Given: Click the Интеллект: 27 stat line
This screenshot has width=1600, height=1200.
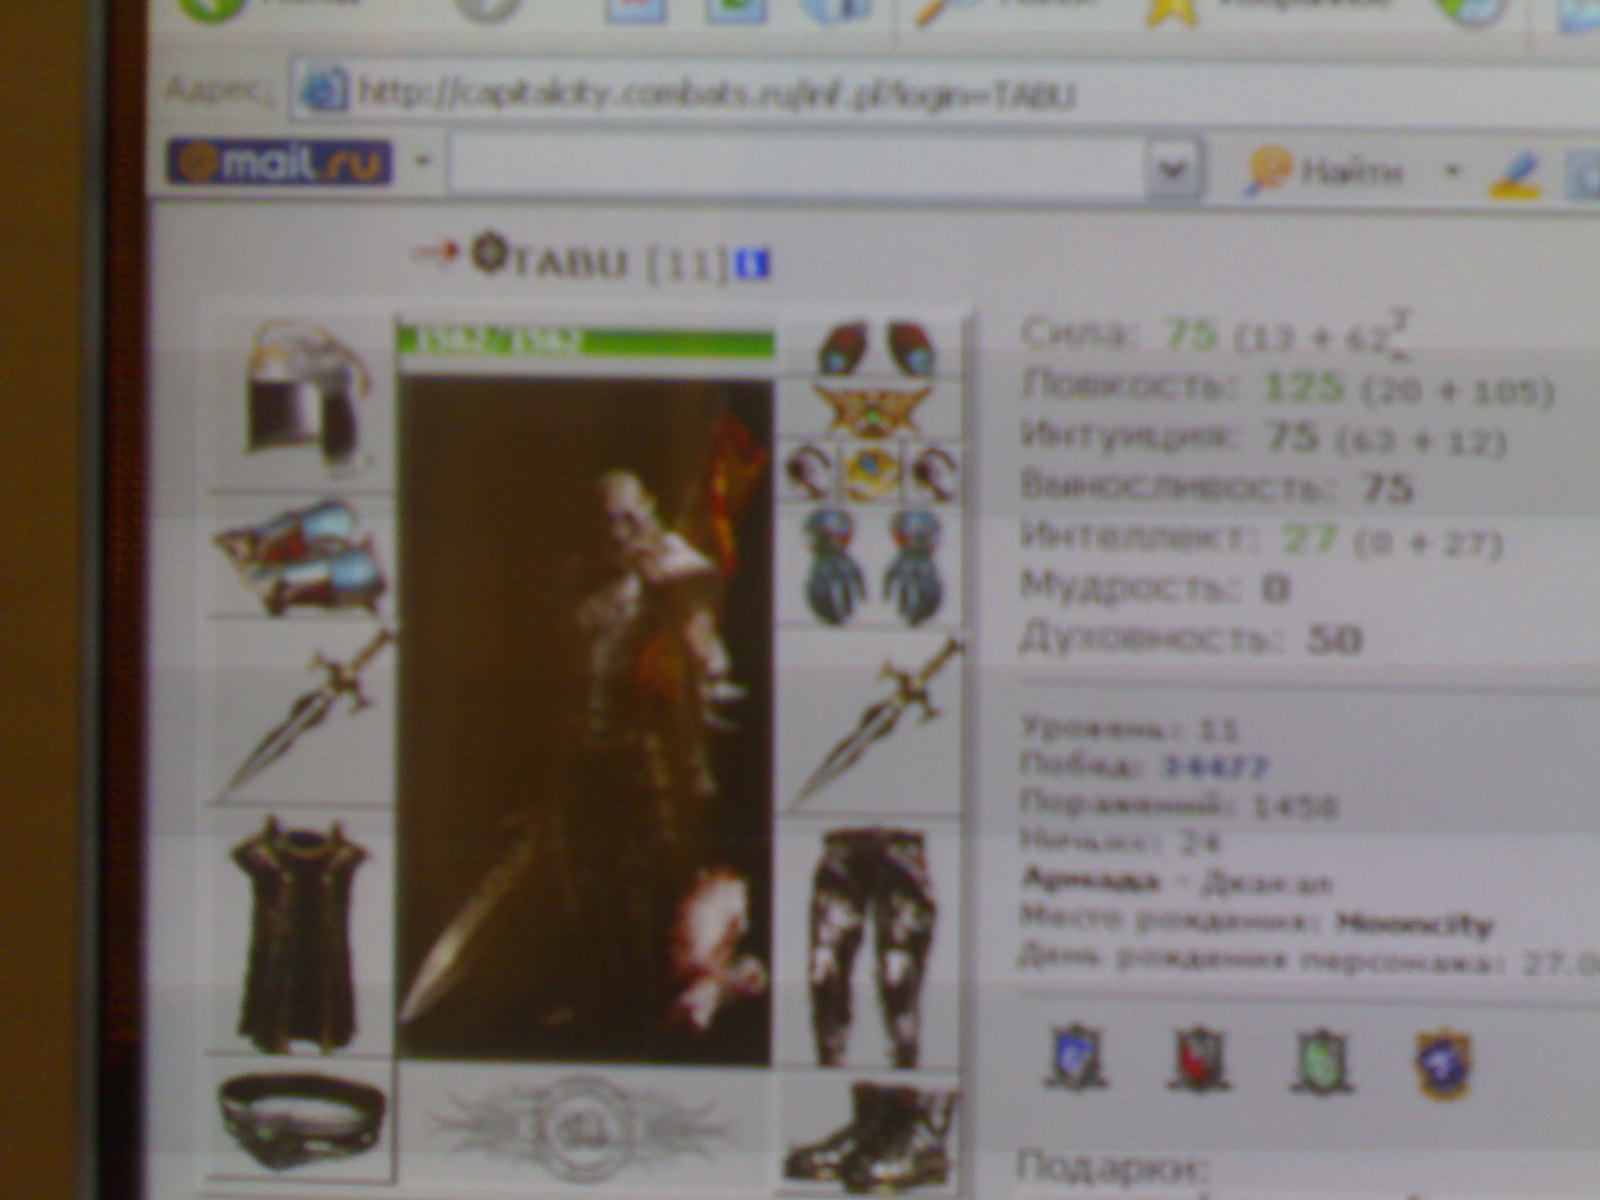Looking at the screenshot, I should pyautogui.click(x=1260, y=541).
